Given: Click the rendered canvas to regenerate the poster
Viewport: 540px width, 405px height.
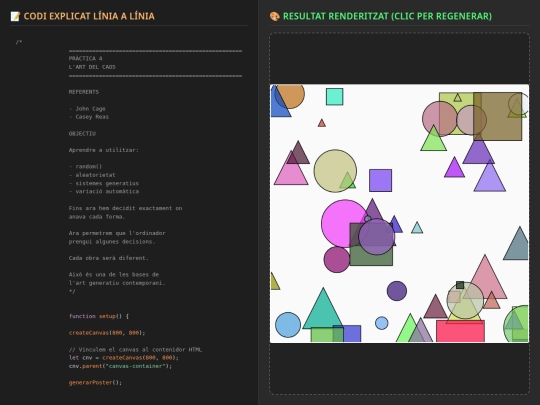Looking at the screenshot, I should point(399,214).
